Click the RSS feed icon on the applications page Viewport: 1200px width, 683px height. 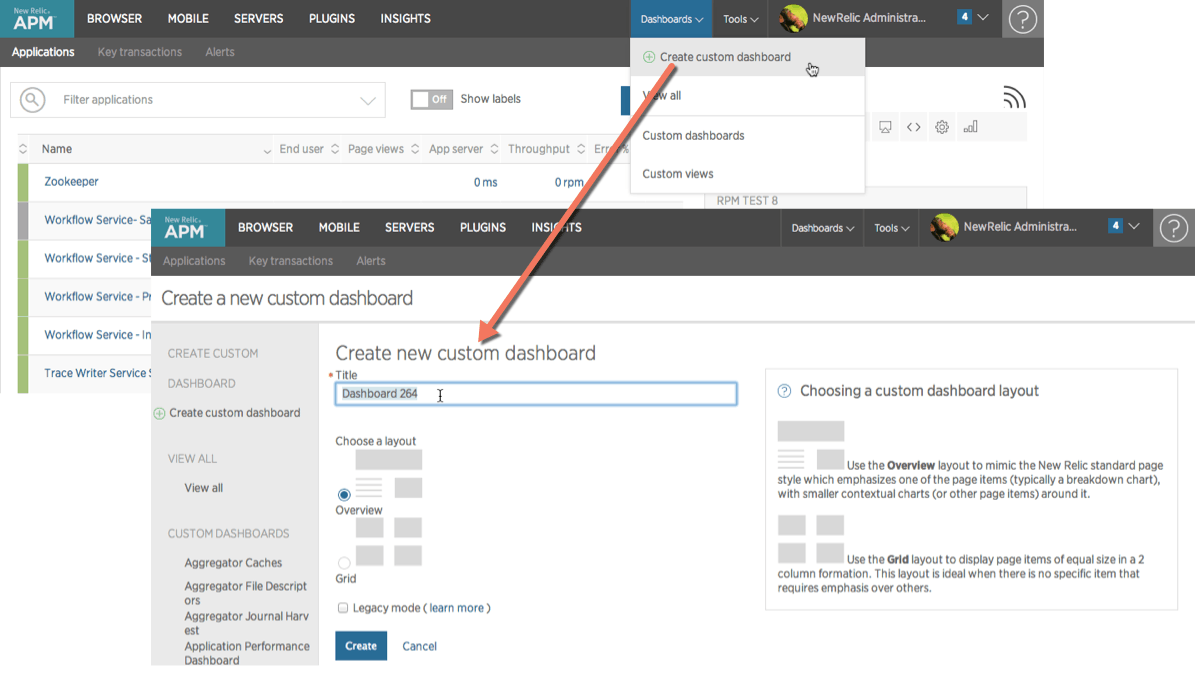click(1014, 97)
